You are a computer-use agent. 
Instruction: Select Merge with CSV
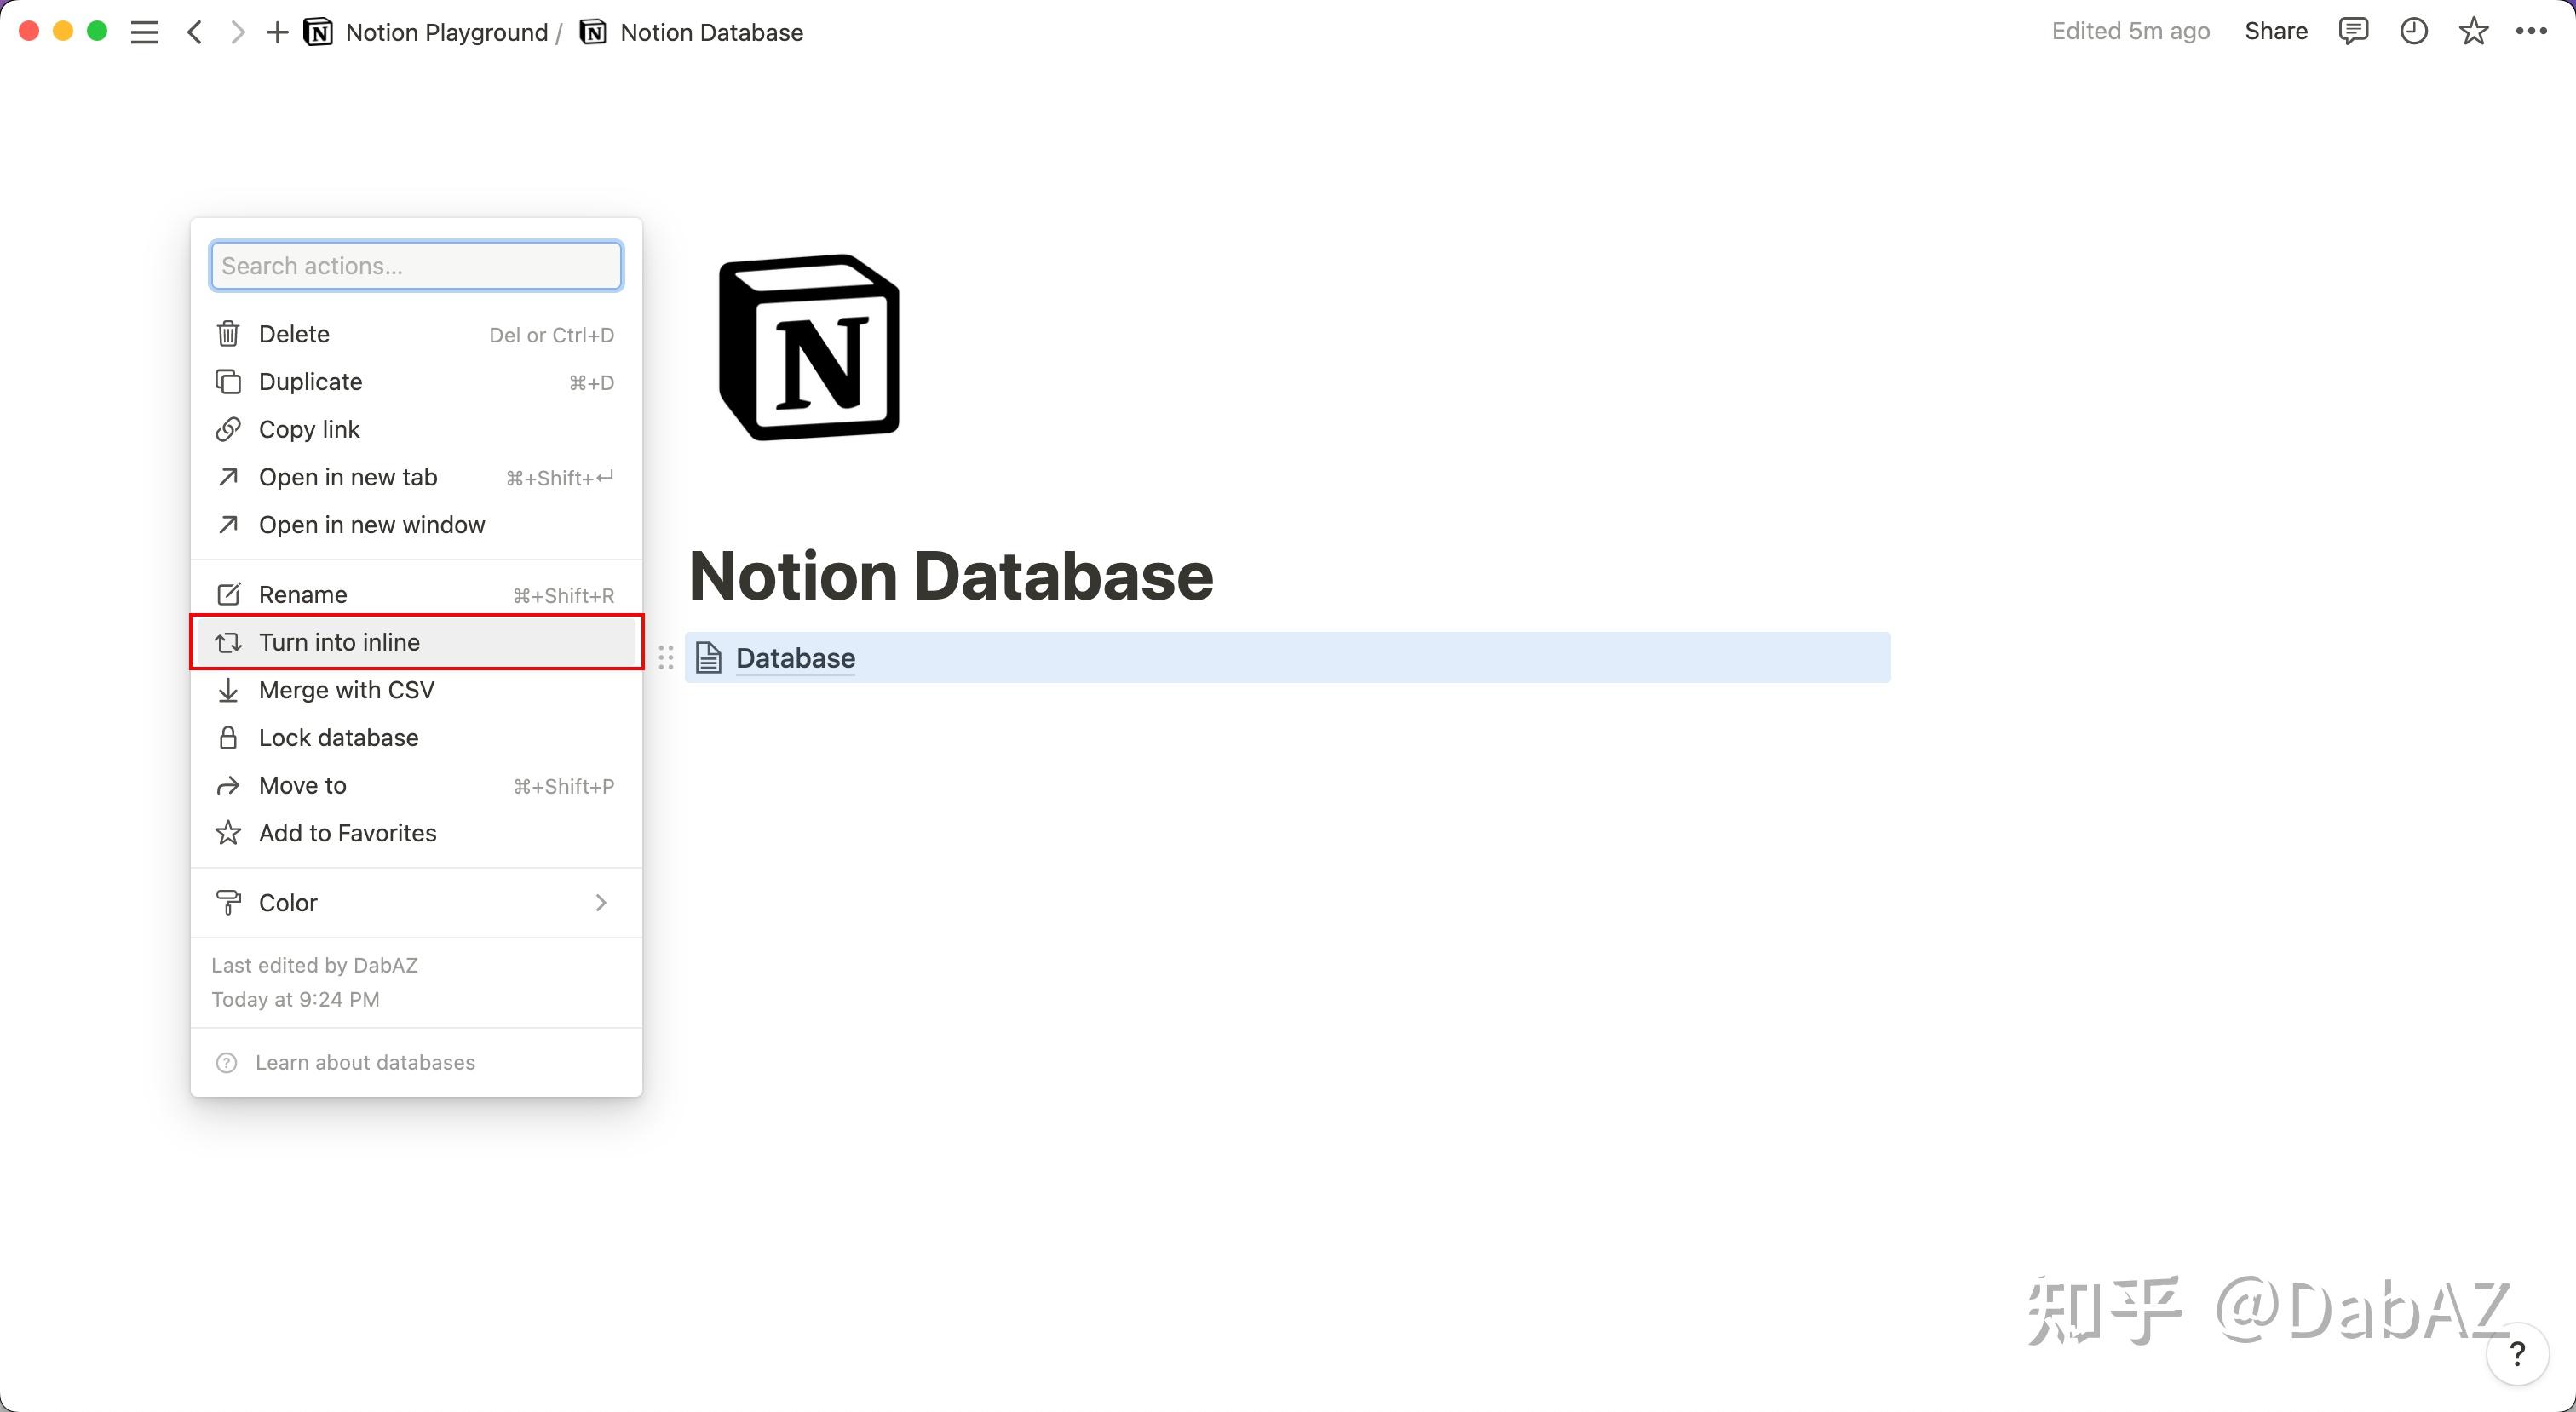[x=346, y=689]
